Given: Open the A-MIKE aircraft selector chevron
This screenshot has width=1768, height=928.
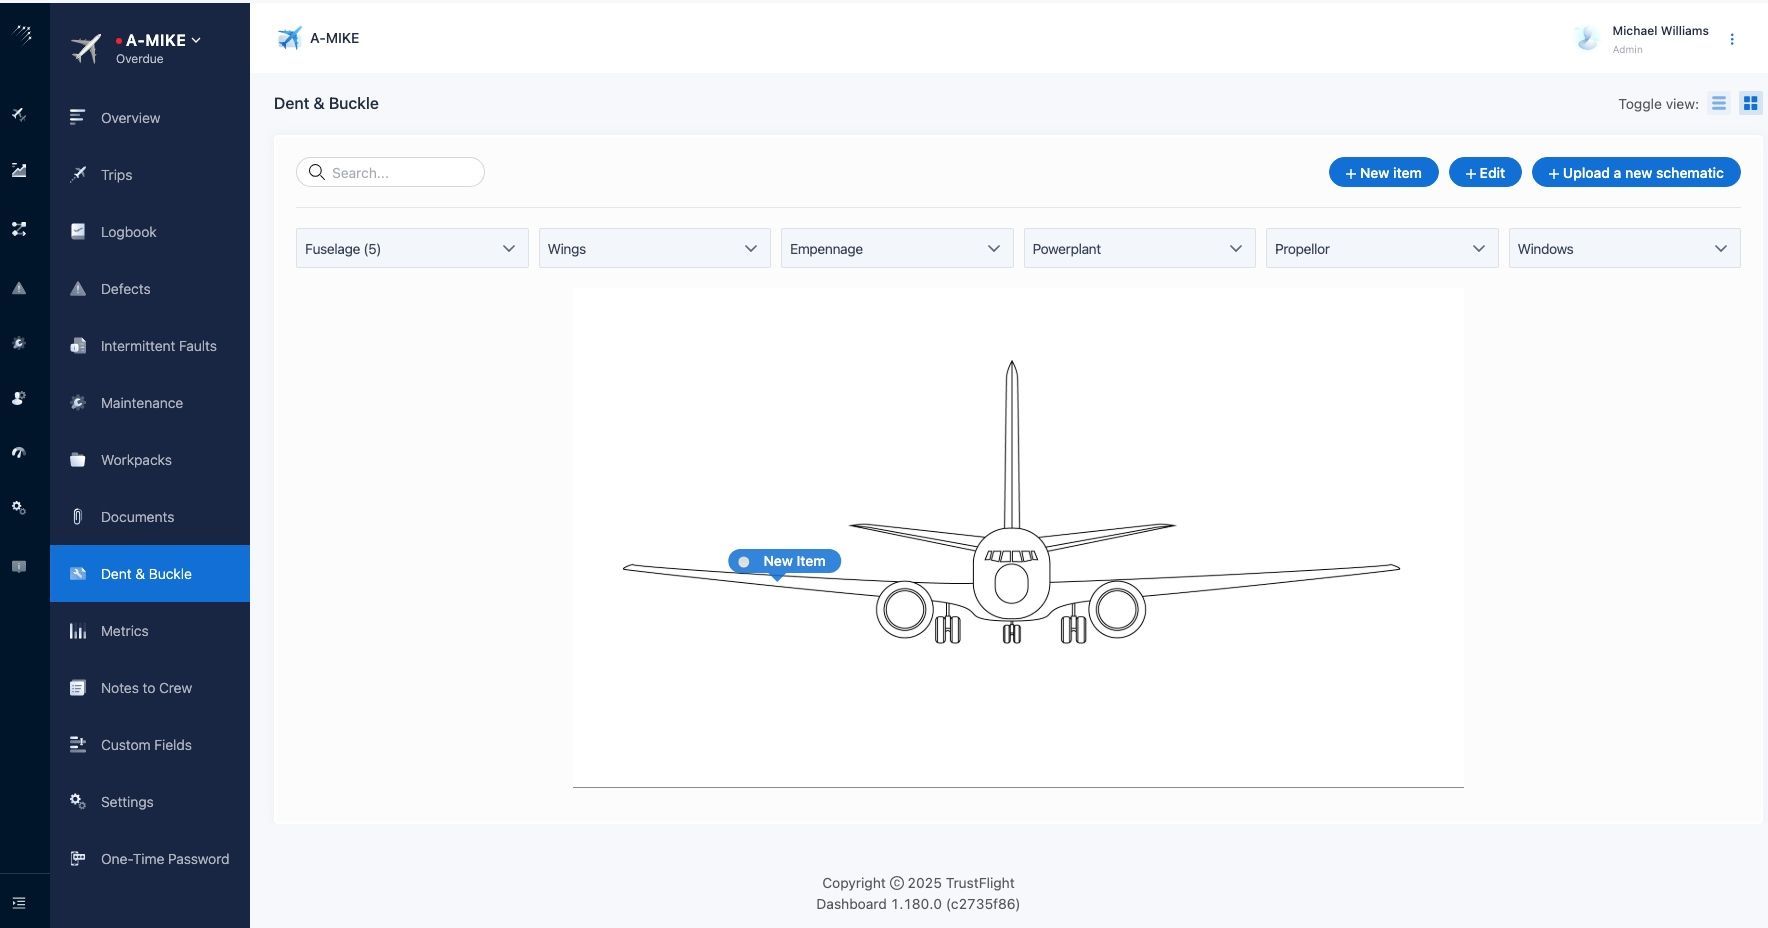Looking at the screenshot, I should point(196,40).
